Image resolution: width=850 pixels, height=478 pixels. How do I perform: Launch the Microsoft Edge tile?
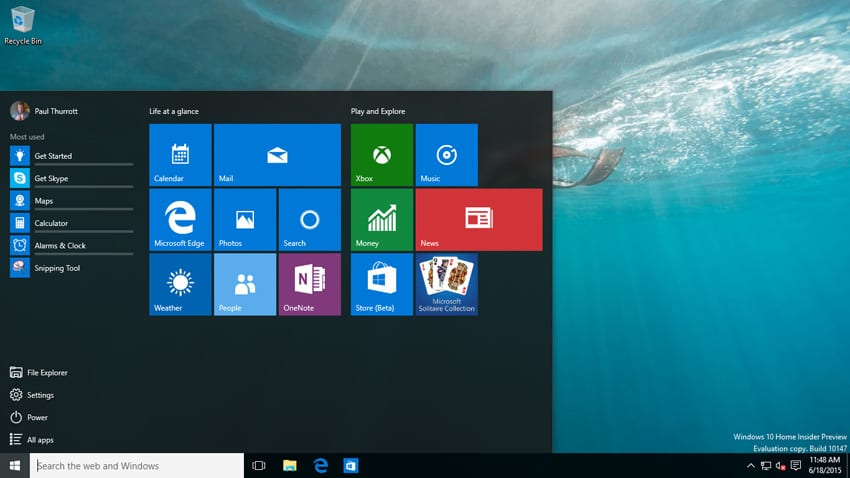pos(180,219)
